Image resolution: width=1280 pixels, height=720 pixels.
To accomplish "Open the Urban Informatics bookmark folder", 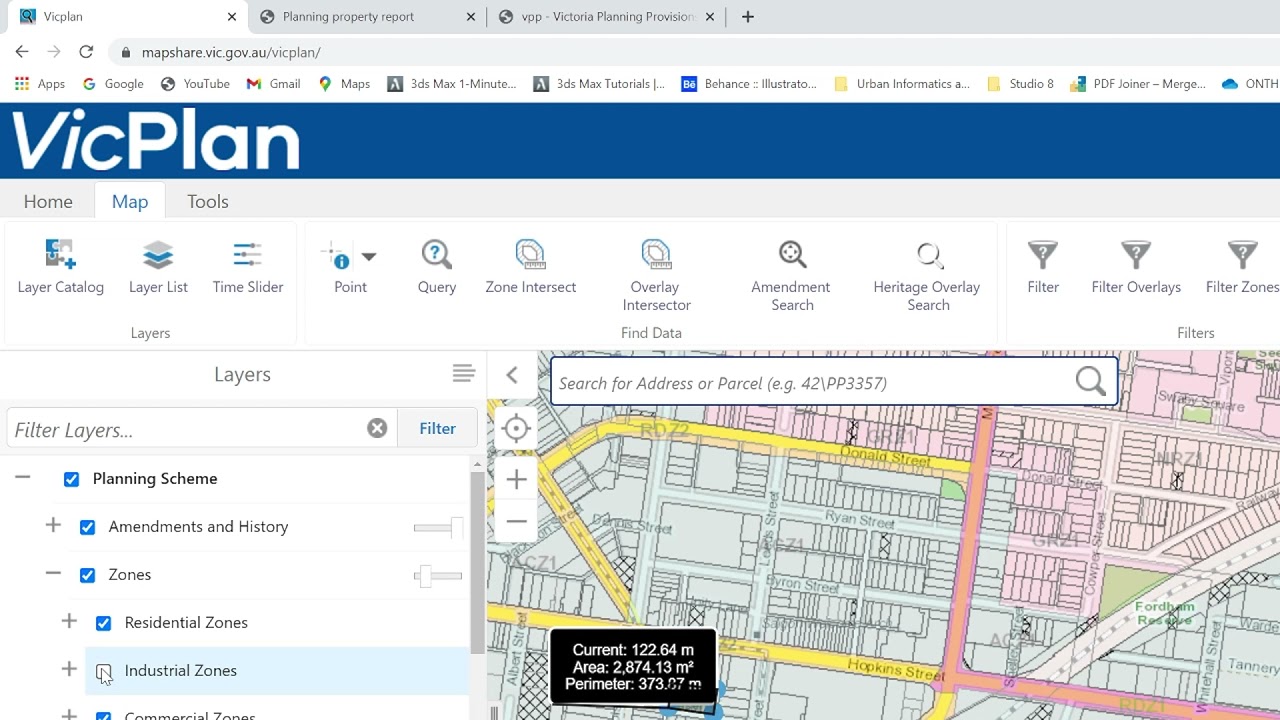I will click(902, 84).
